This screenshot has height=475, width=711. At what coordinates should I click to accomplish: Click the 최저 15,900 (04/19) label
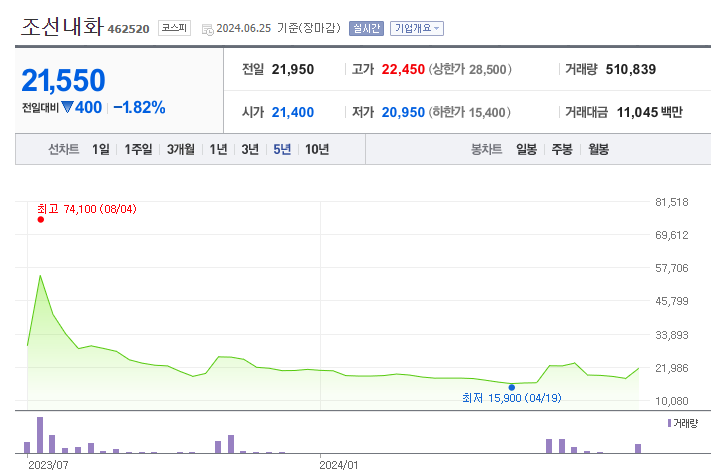pos(511,398)
